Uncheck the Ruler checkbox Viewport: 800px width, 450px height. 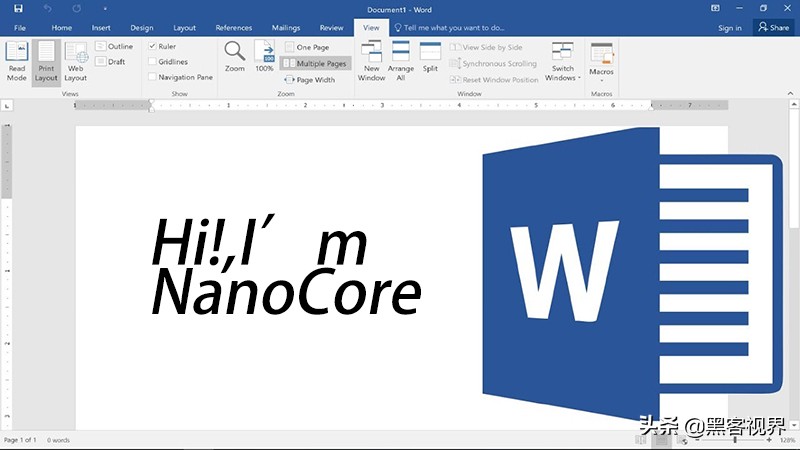pos(153,46)
